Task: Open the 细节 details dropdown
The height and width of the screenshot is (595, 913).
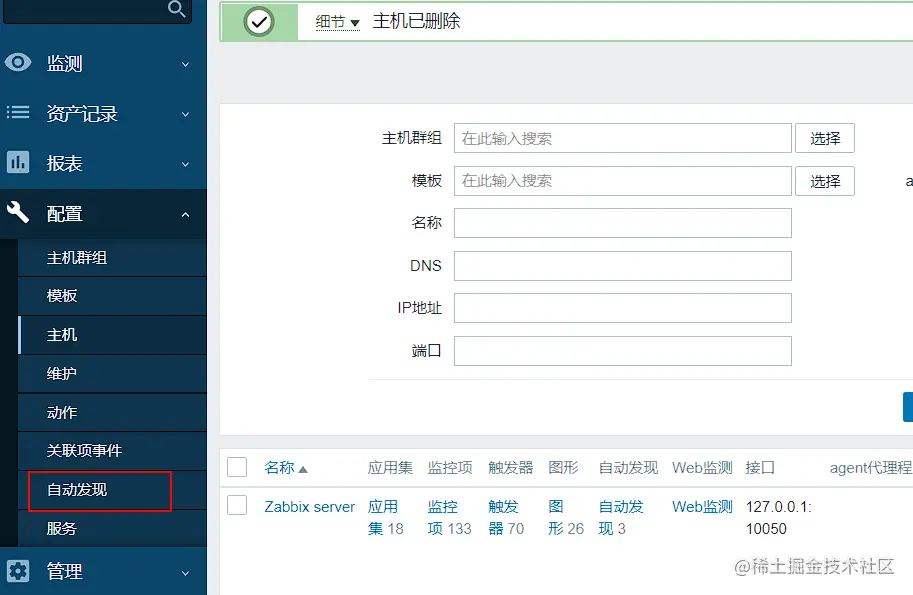Action: [337, 22]
